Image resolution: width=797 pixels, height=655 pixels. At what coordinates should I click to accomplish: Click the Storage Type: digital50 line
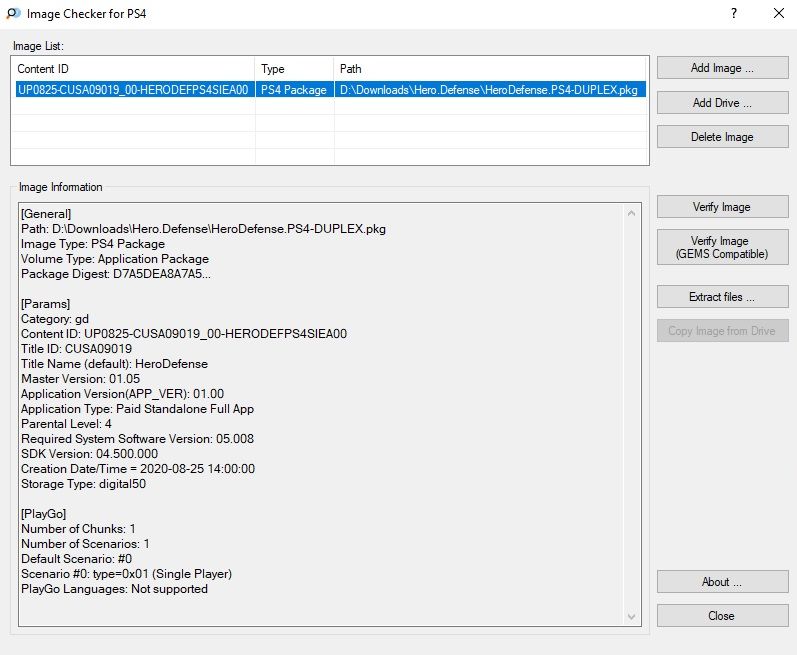pos(83,484)
